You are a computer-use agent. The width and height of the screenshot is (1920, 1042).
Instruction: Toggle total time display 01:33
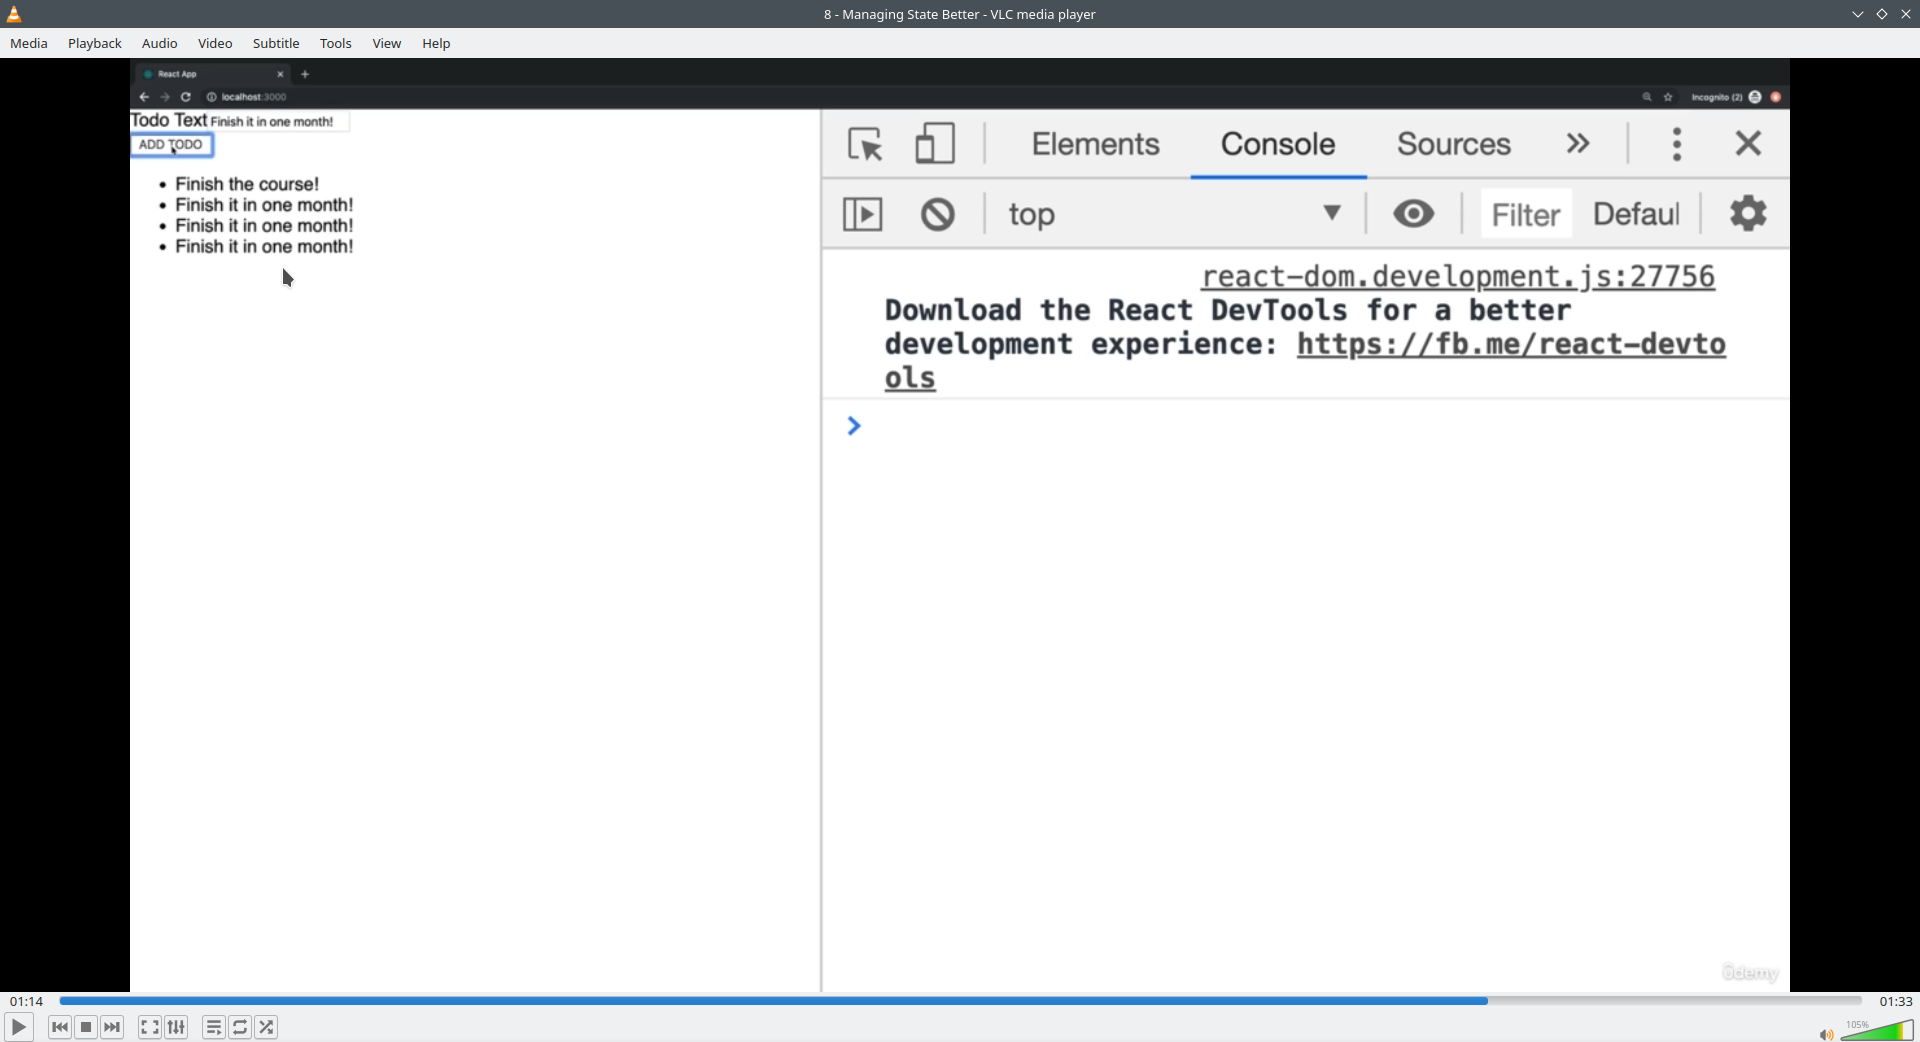coord(1895,1001)
